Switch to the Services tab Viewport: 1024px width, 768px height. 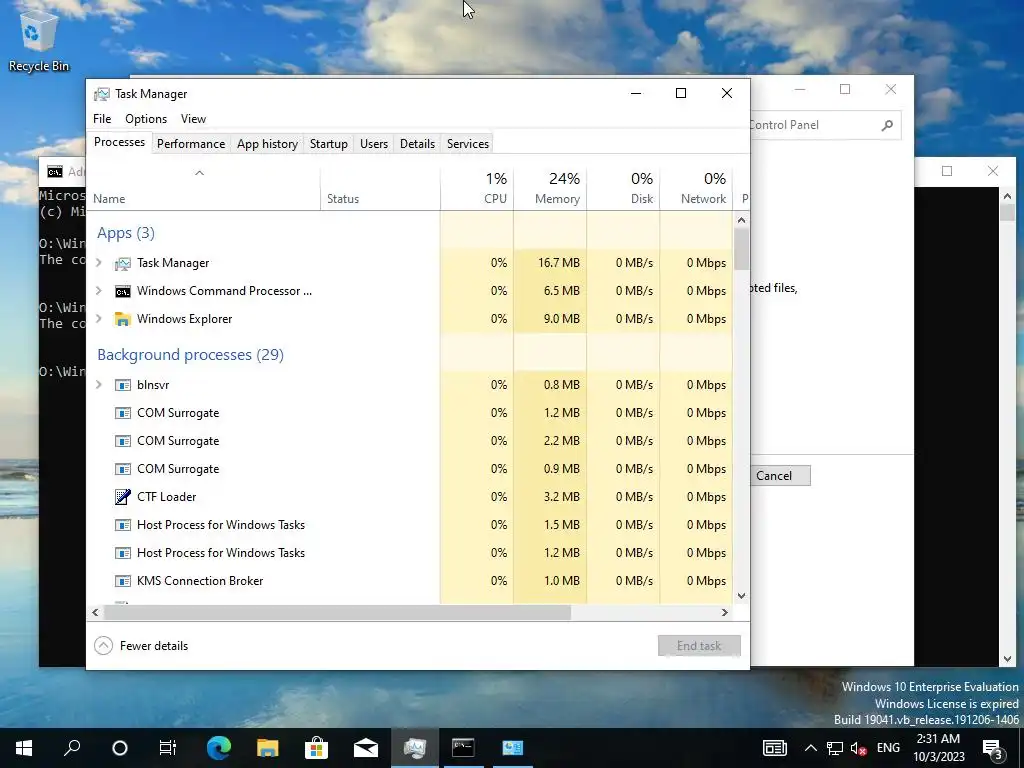(468, 144)
